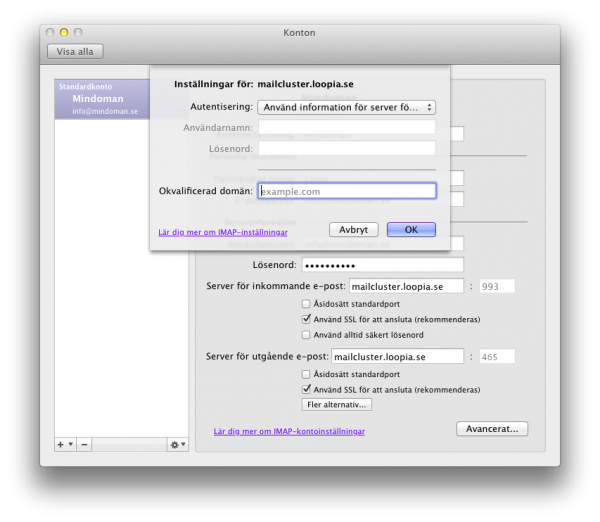Open the Lär dig mer om IMAP-kontoinställningar link
Screen dimensions: 600x522
(x=289, y=431)
